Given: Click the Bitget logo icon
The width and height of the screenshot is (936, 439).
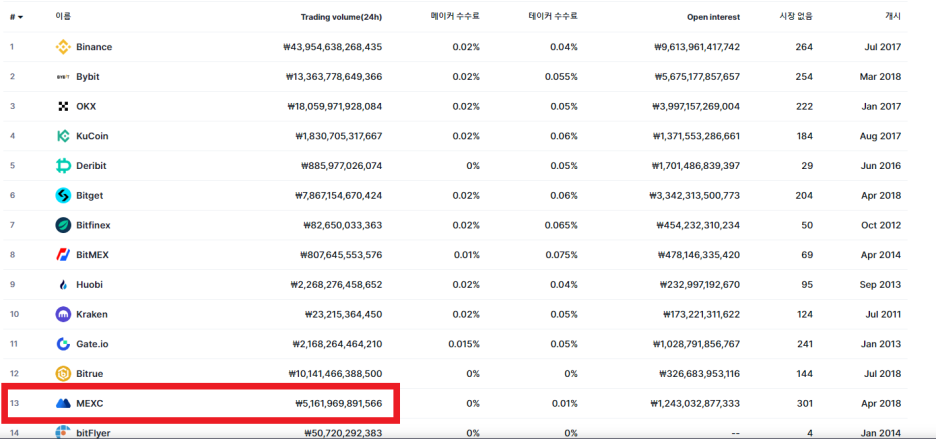Looking at the screenshot, I should (63, 195).
